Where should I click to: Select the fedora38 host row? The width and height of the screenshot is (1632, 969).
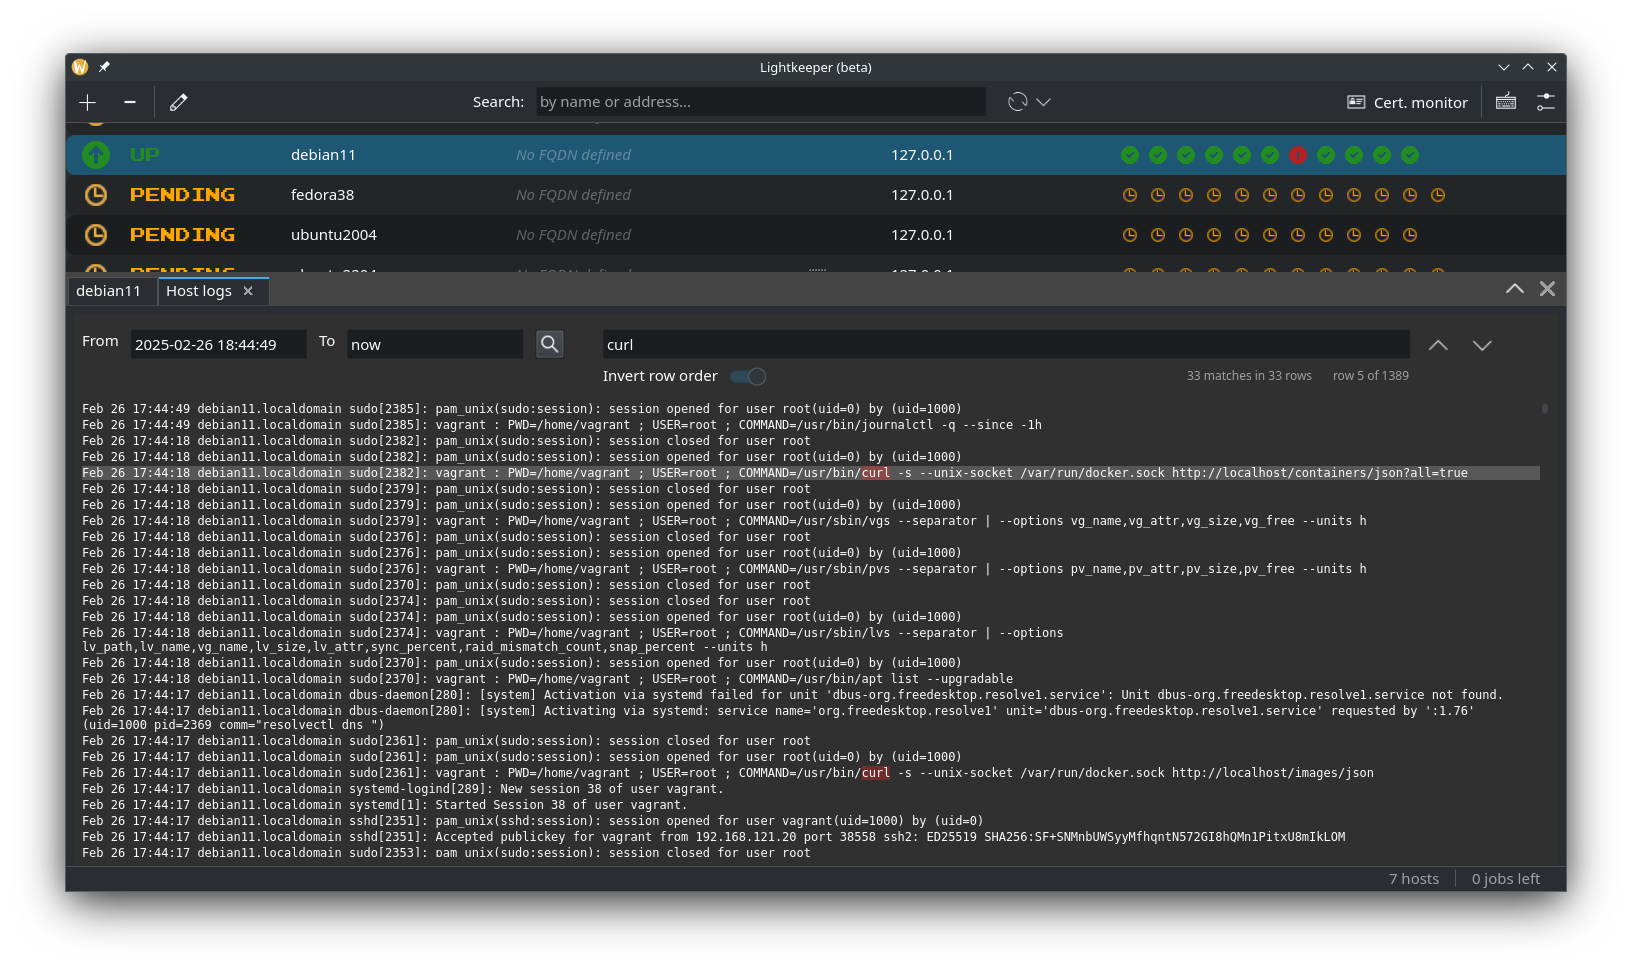816,195
